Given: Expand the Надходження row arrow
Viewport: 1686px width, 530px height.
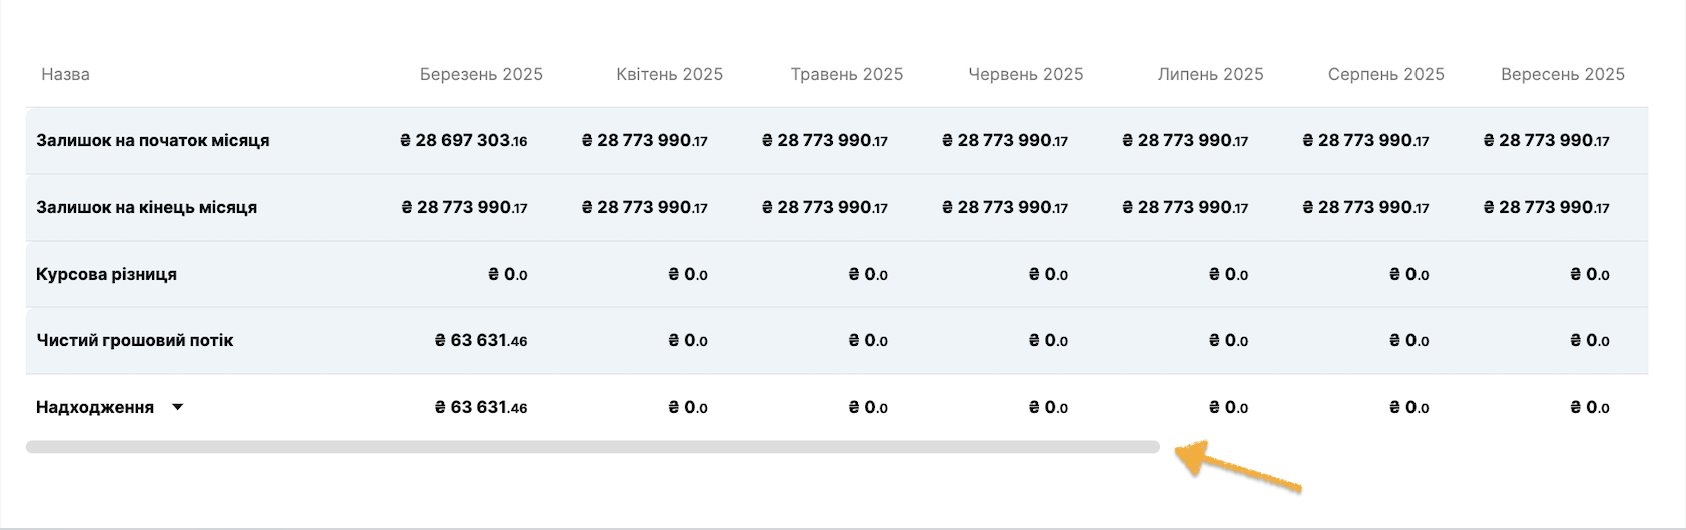Looking at the screenshot, I should point(177,407).
